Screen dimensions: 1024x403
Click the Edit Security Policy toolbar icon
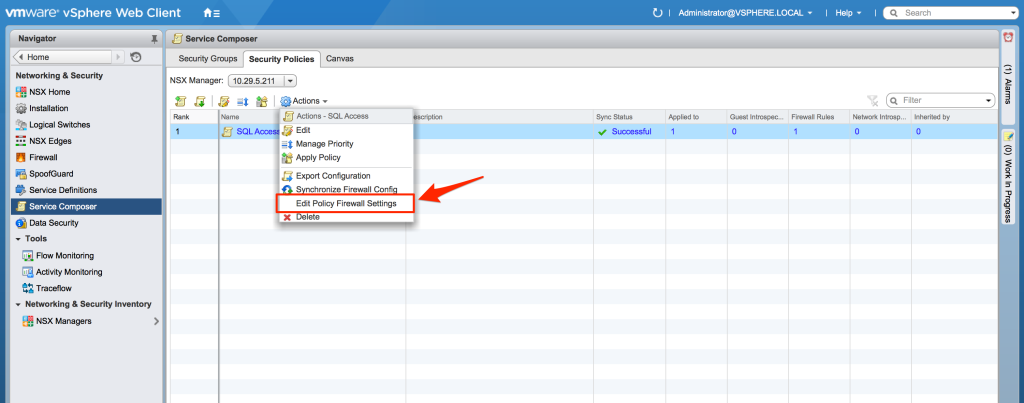tap(224, 101)
